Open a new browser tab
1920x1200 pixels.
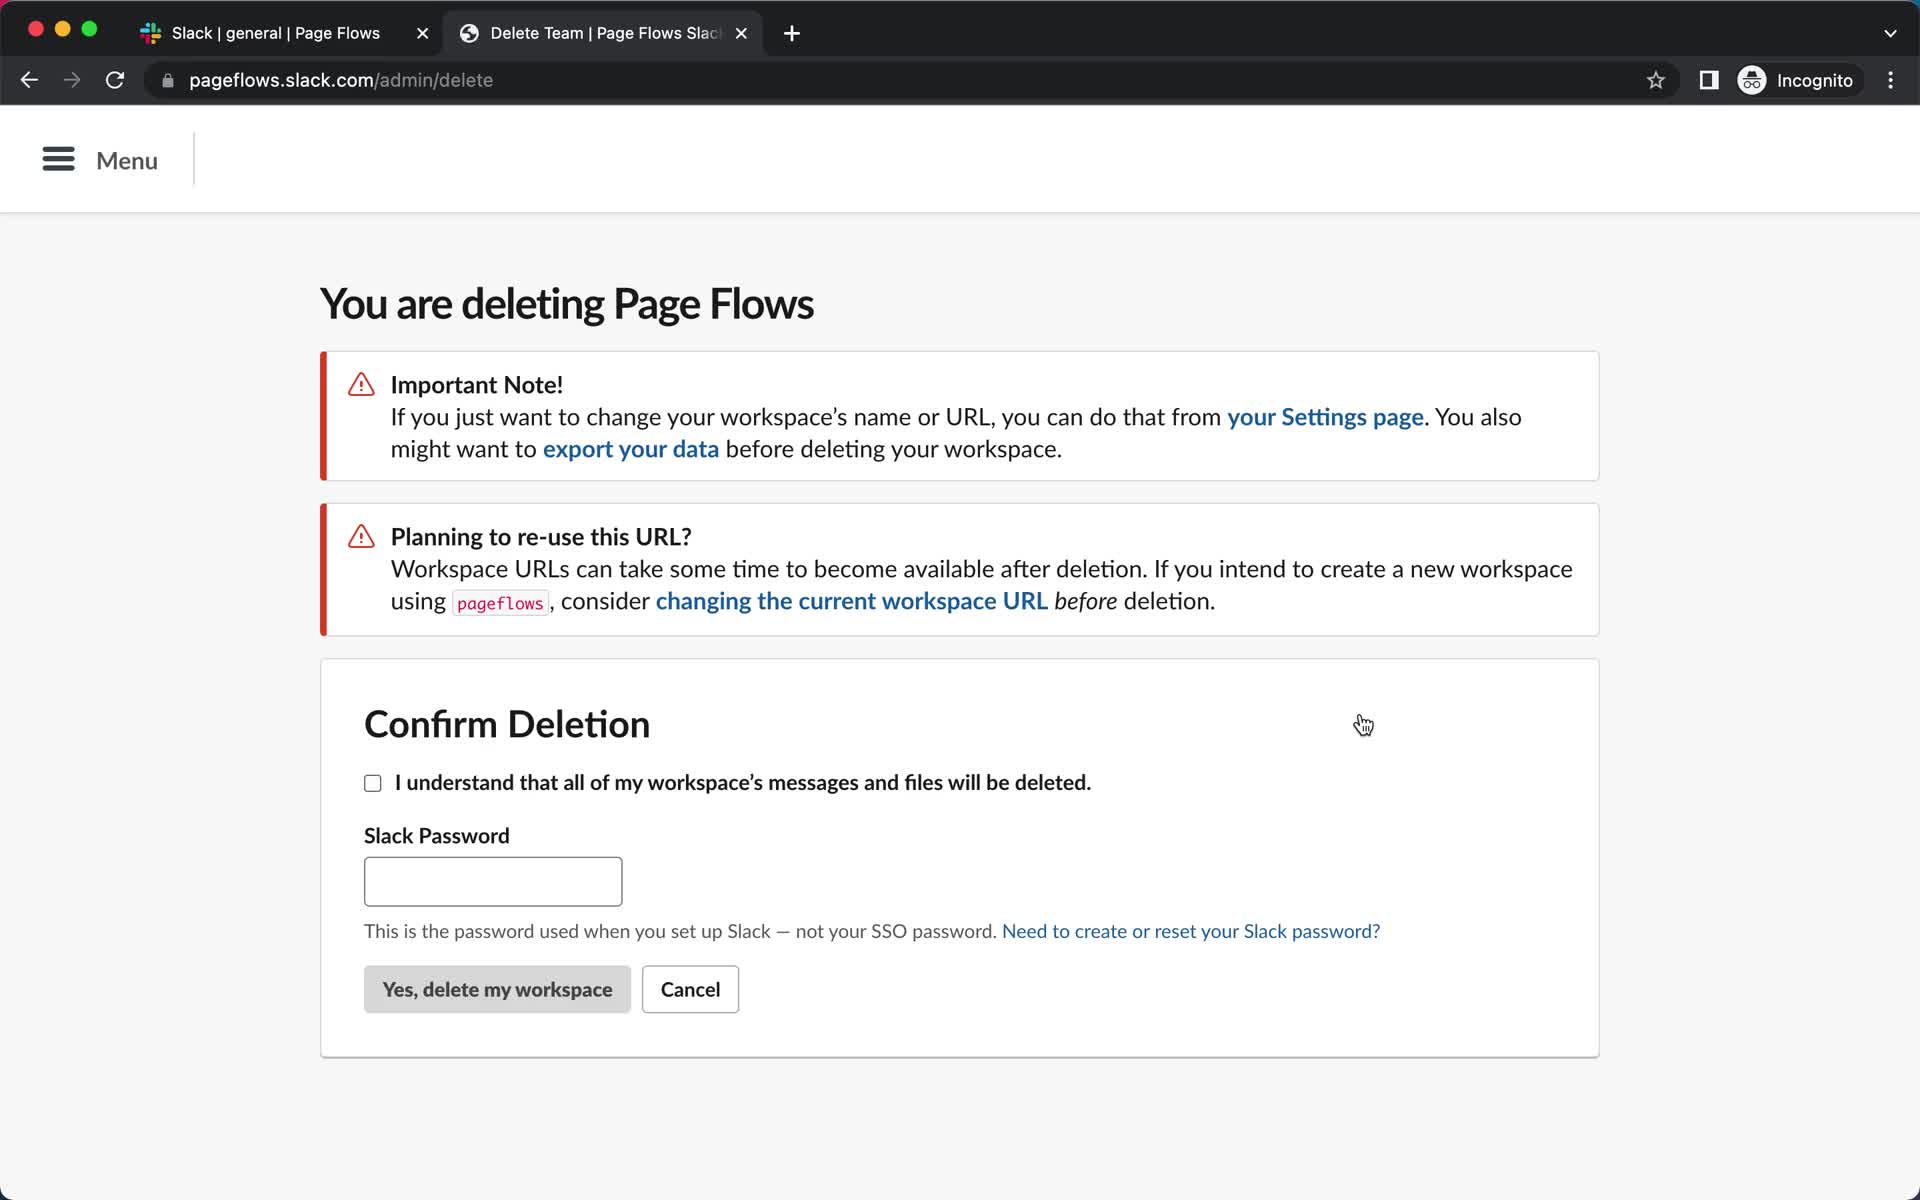(x=791, y=33)
